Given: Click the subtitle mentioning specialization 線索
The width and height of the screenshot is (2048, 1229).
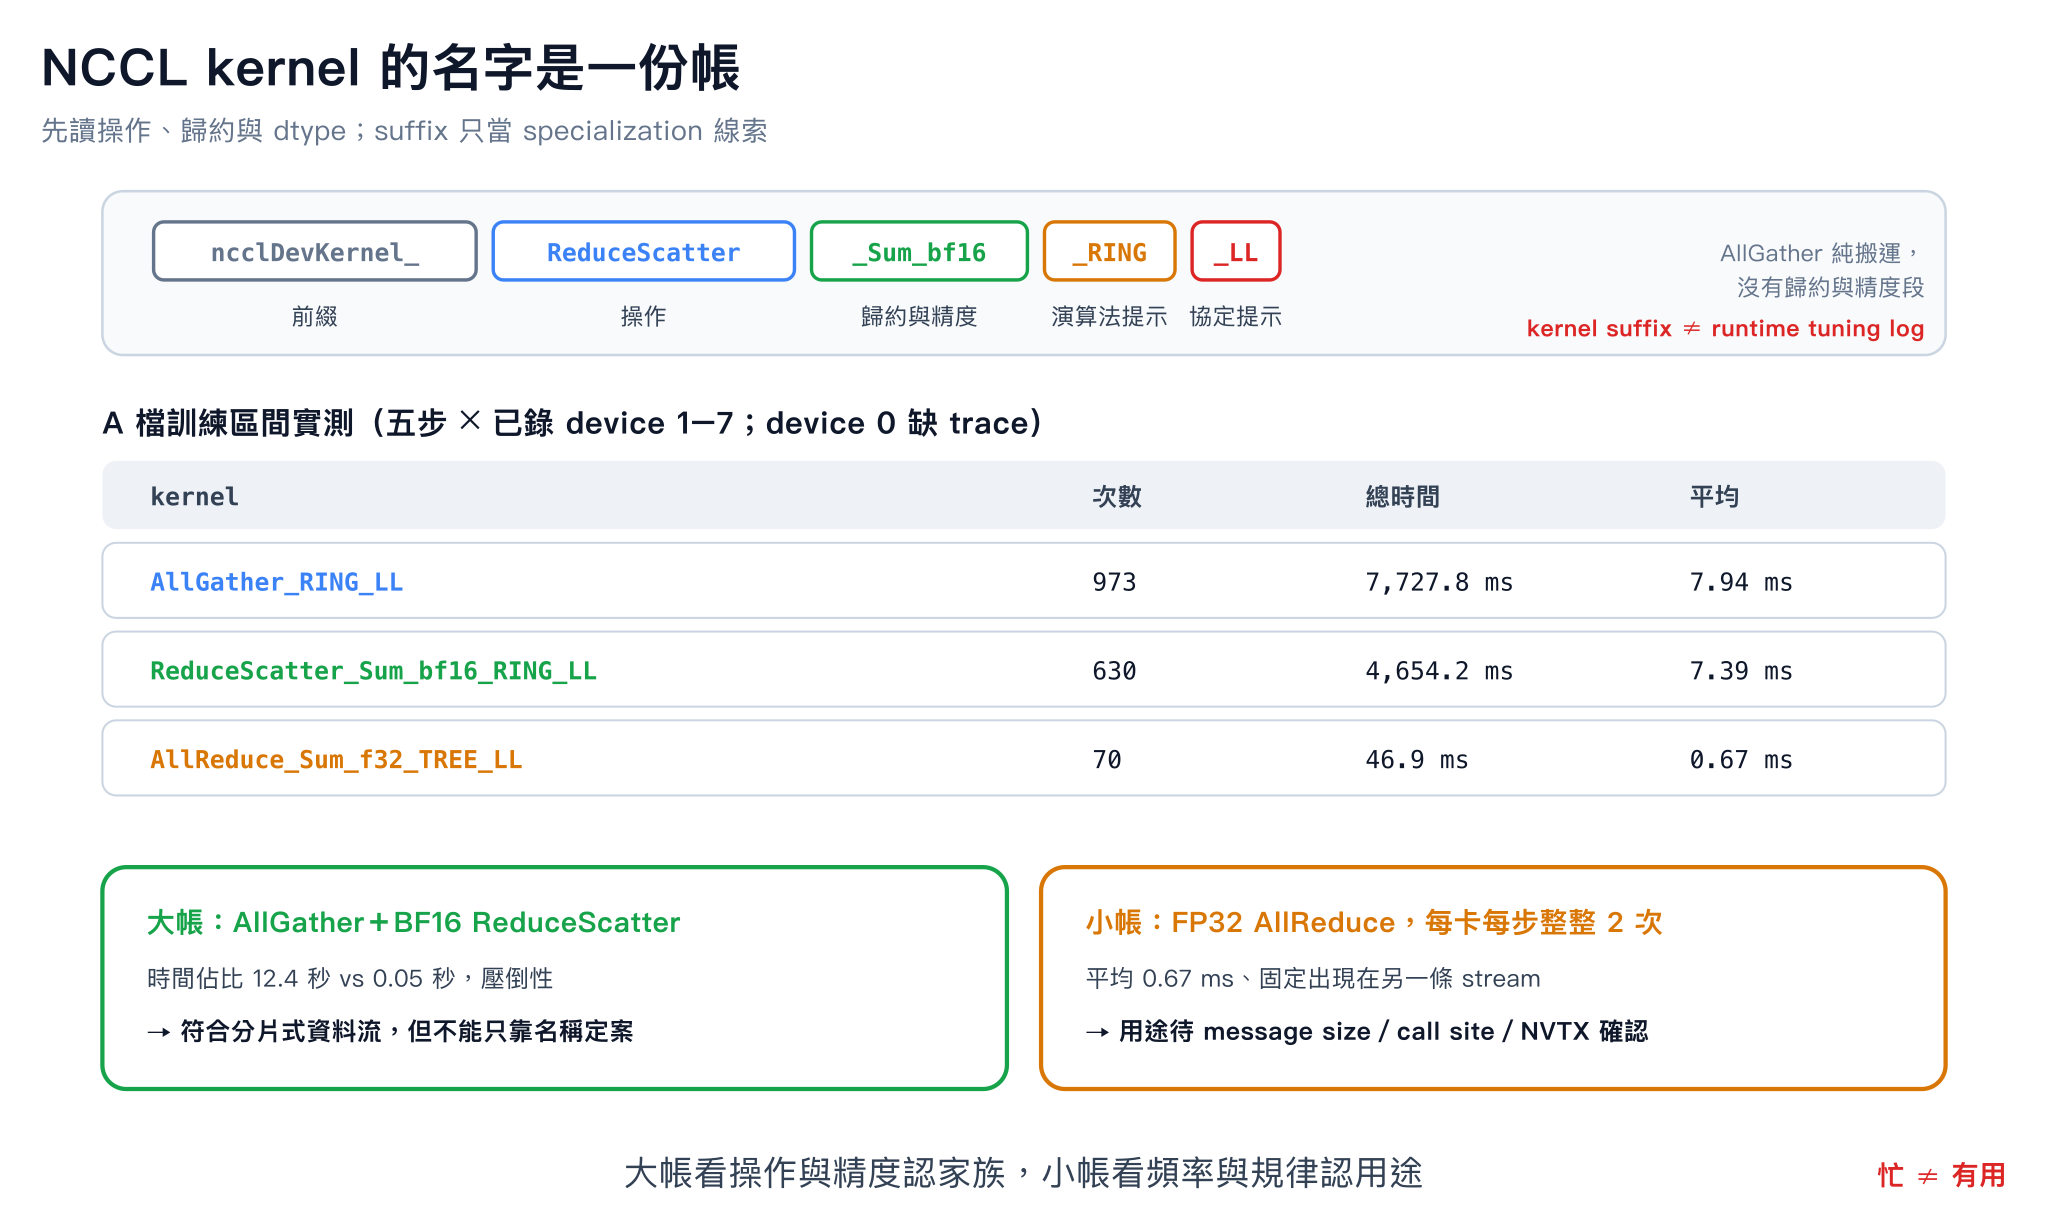Looking at the screenshot, I should [405, 131].
